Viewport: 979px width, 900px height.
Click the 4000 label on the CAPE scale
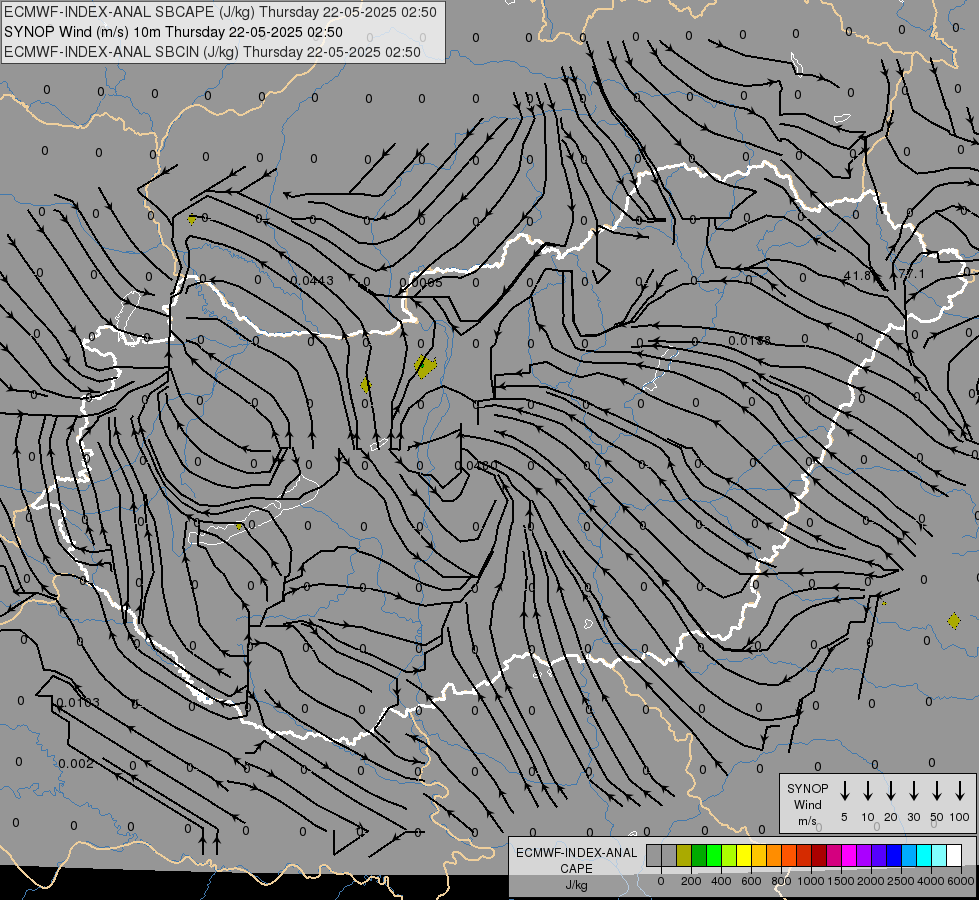[931, 881]
